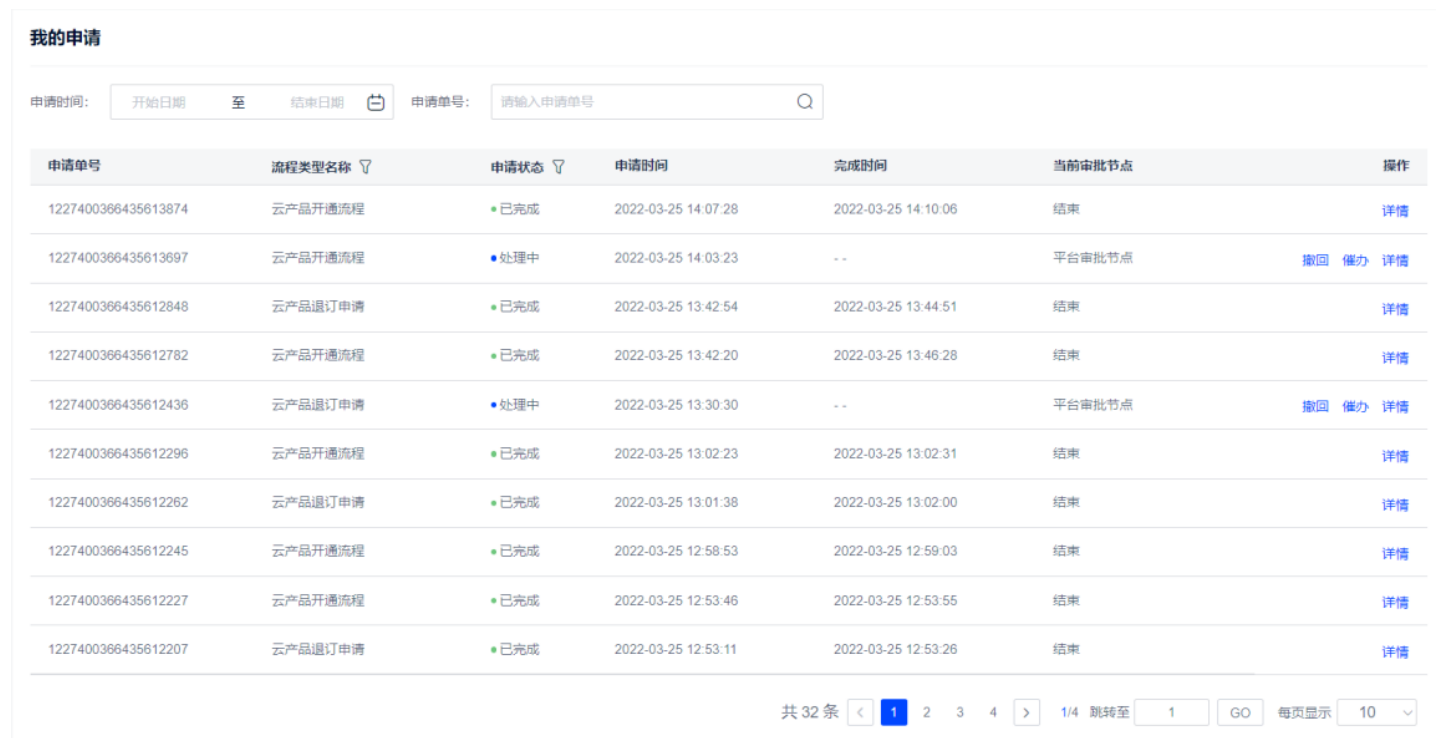Open 详情 for order ending 612262
The image size is (1436, 738).
click(1395, 505)
